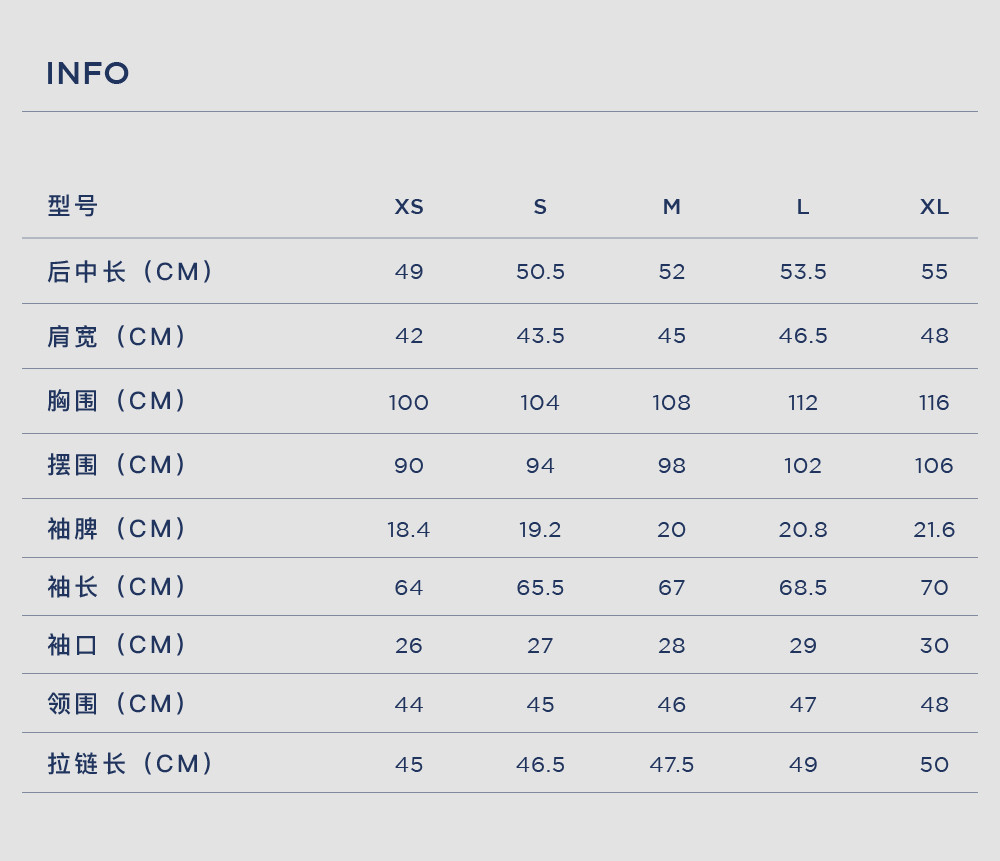The image size is (1000, 861).
Task: Click the 21.6 value for XL
Action: tap(934, 529)
